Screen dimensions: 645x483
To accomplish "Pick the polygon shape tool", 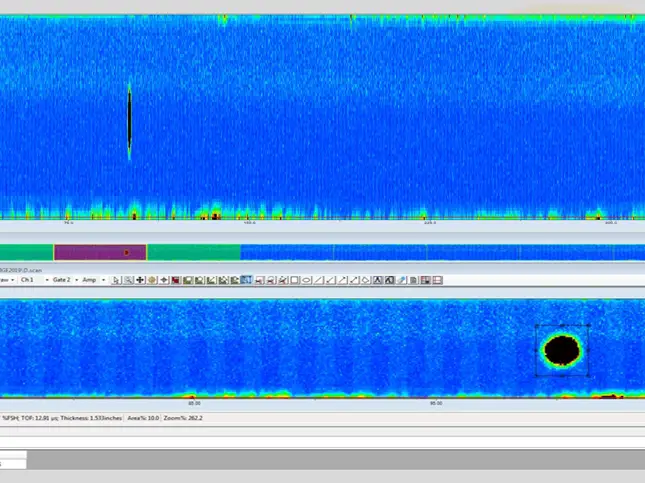I will [x=366, y=280].
